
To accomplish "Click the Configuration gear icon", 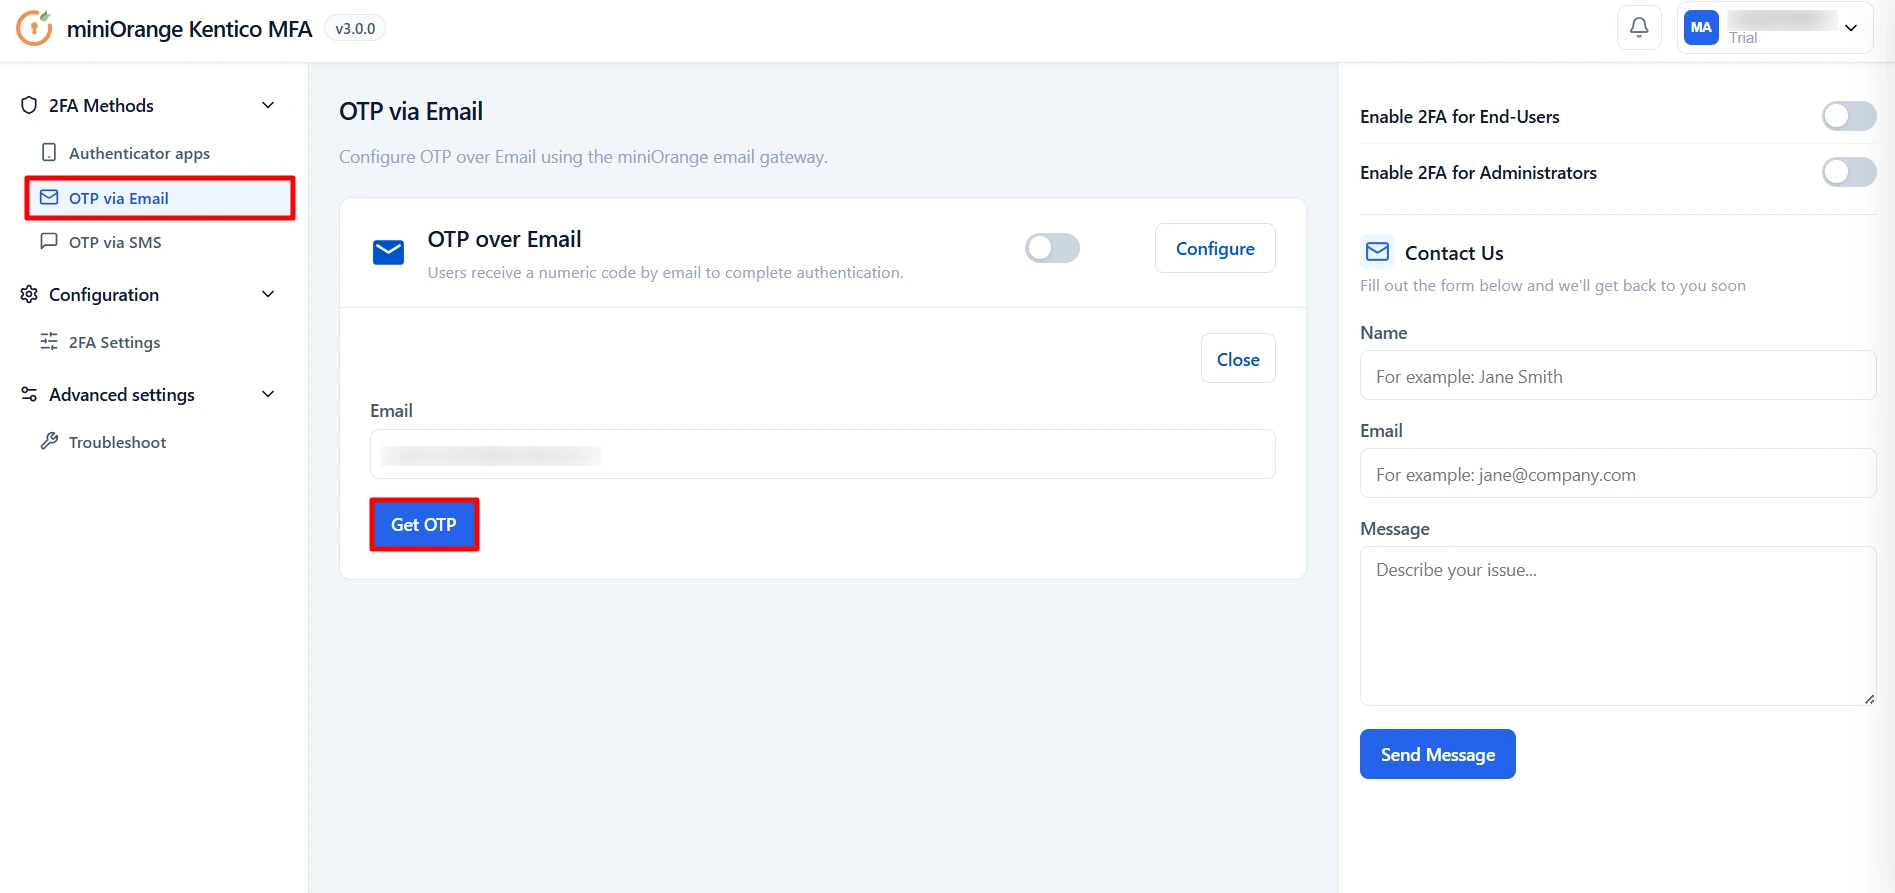I will pos(29,294).
